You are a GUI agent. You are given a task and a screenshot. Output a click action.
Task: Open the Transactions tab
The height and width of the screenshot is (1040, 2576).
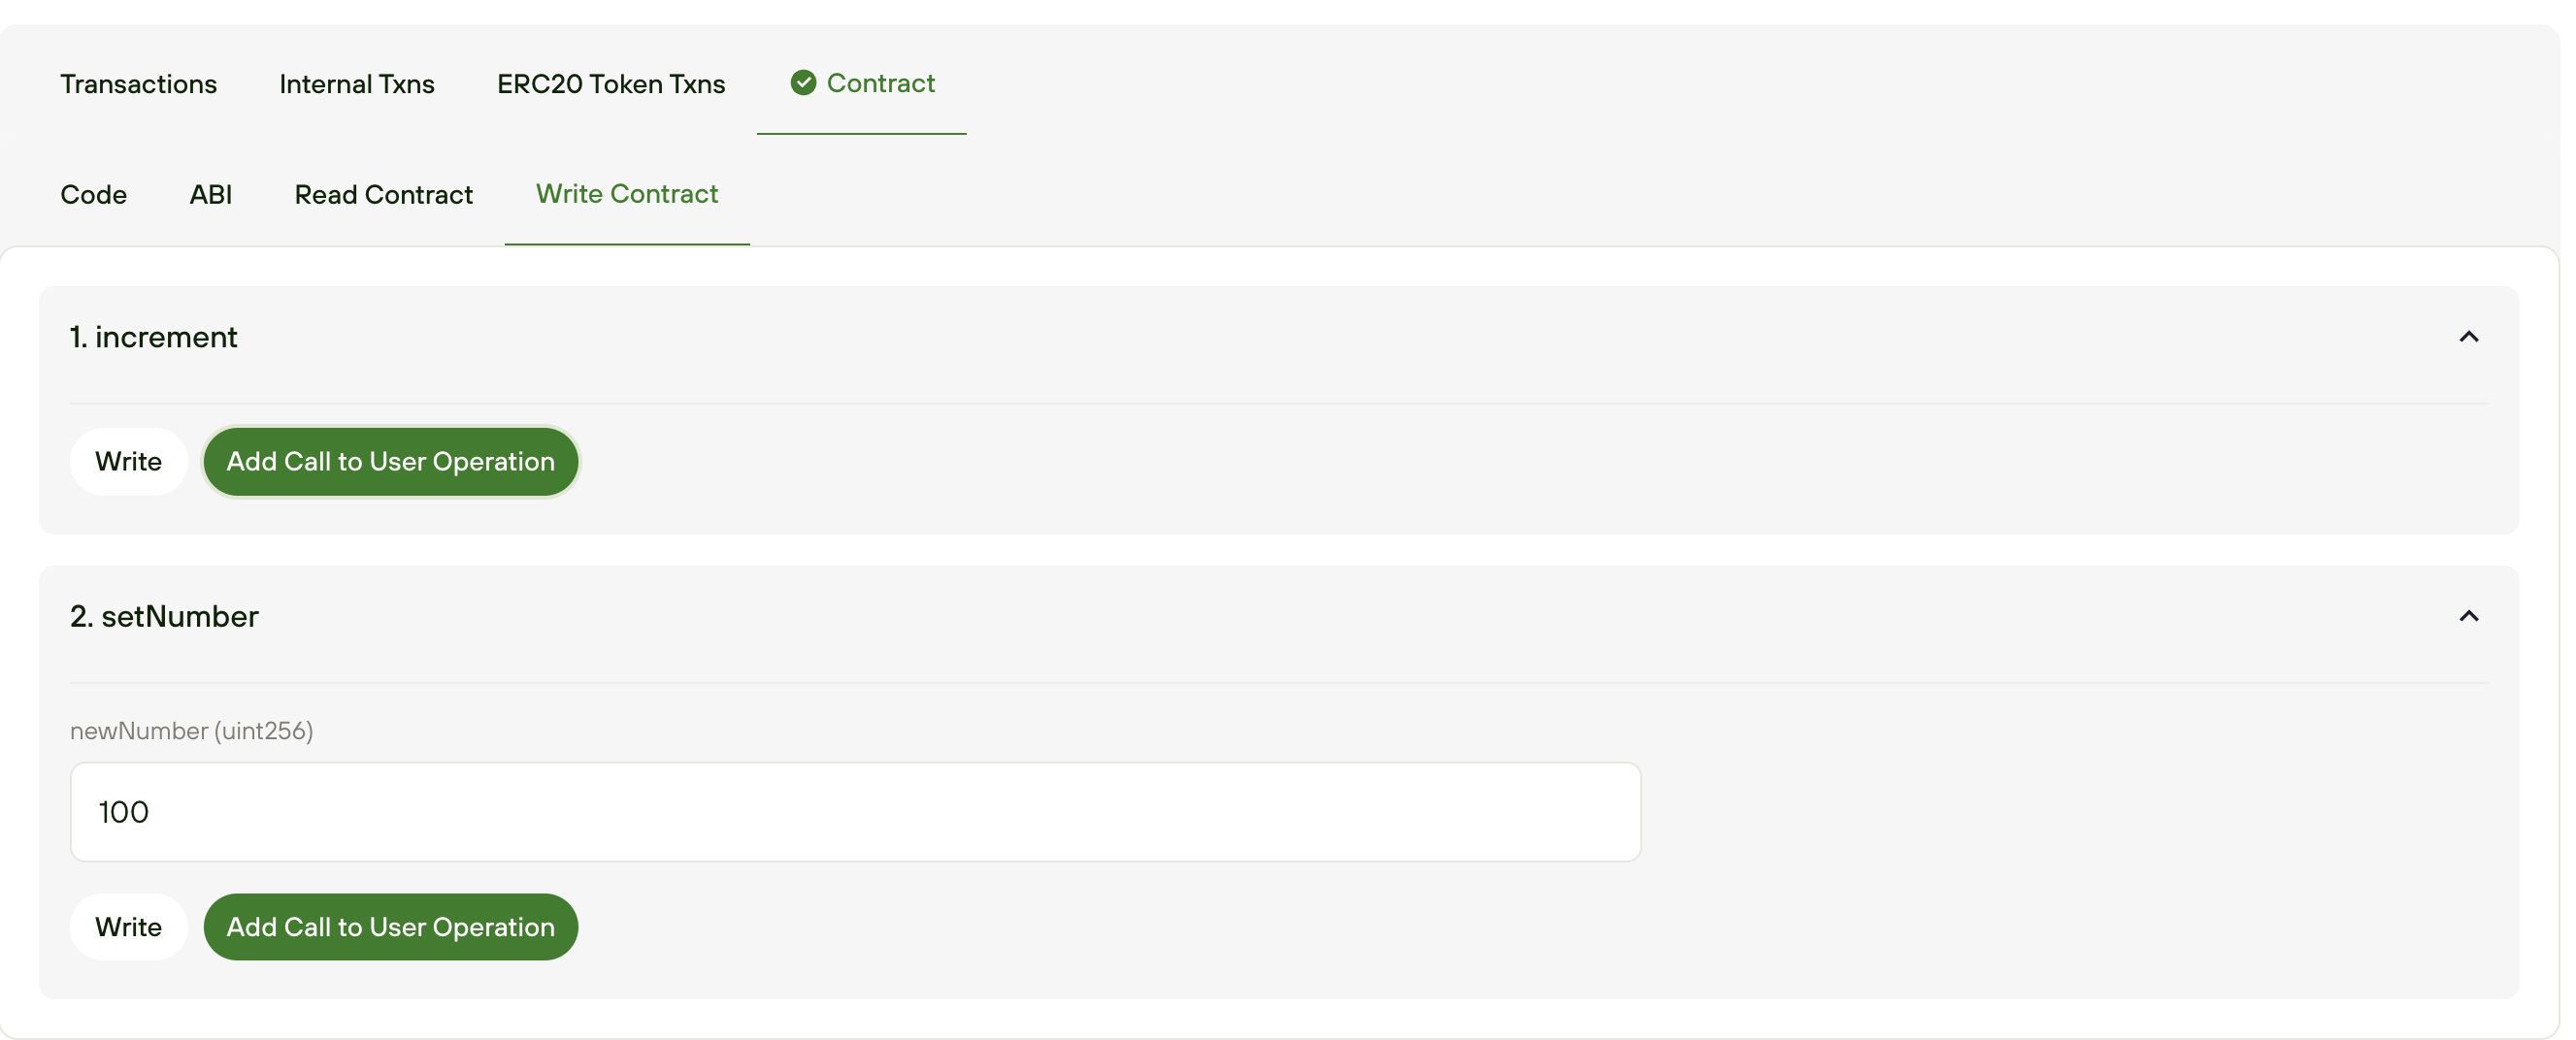coord(138,84)
